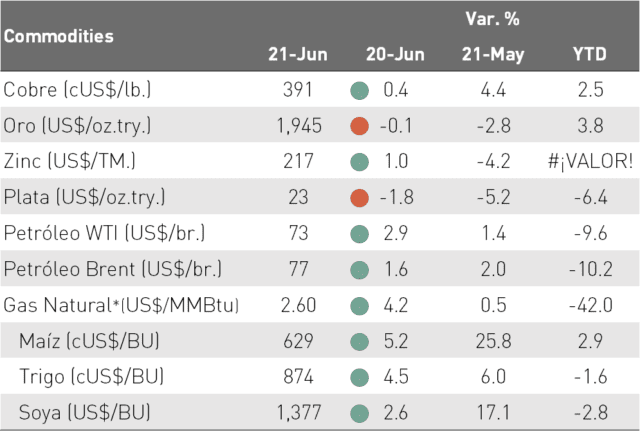Screen dimensions: 640x431
Task: Select the Gas Natural green indicator
Action: [x=360, y=306]
